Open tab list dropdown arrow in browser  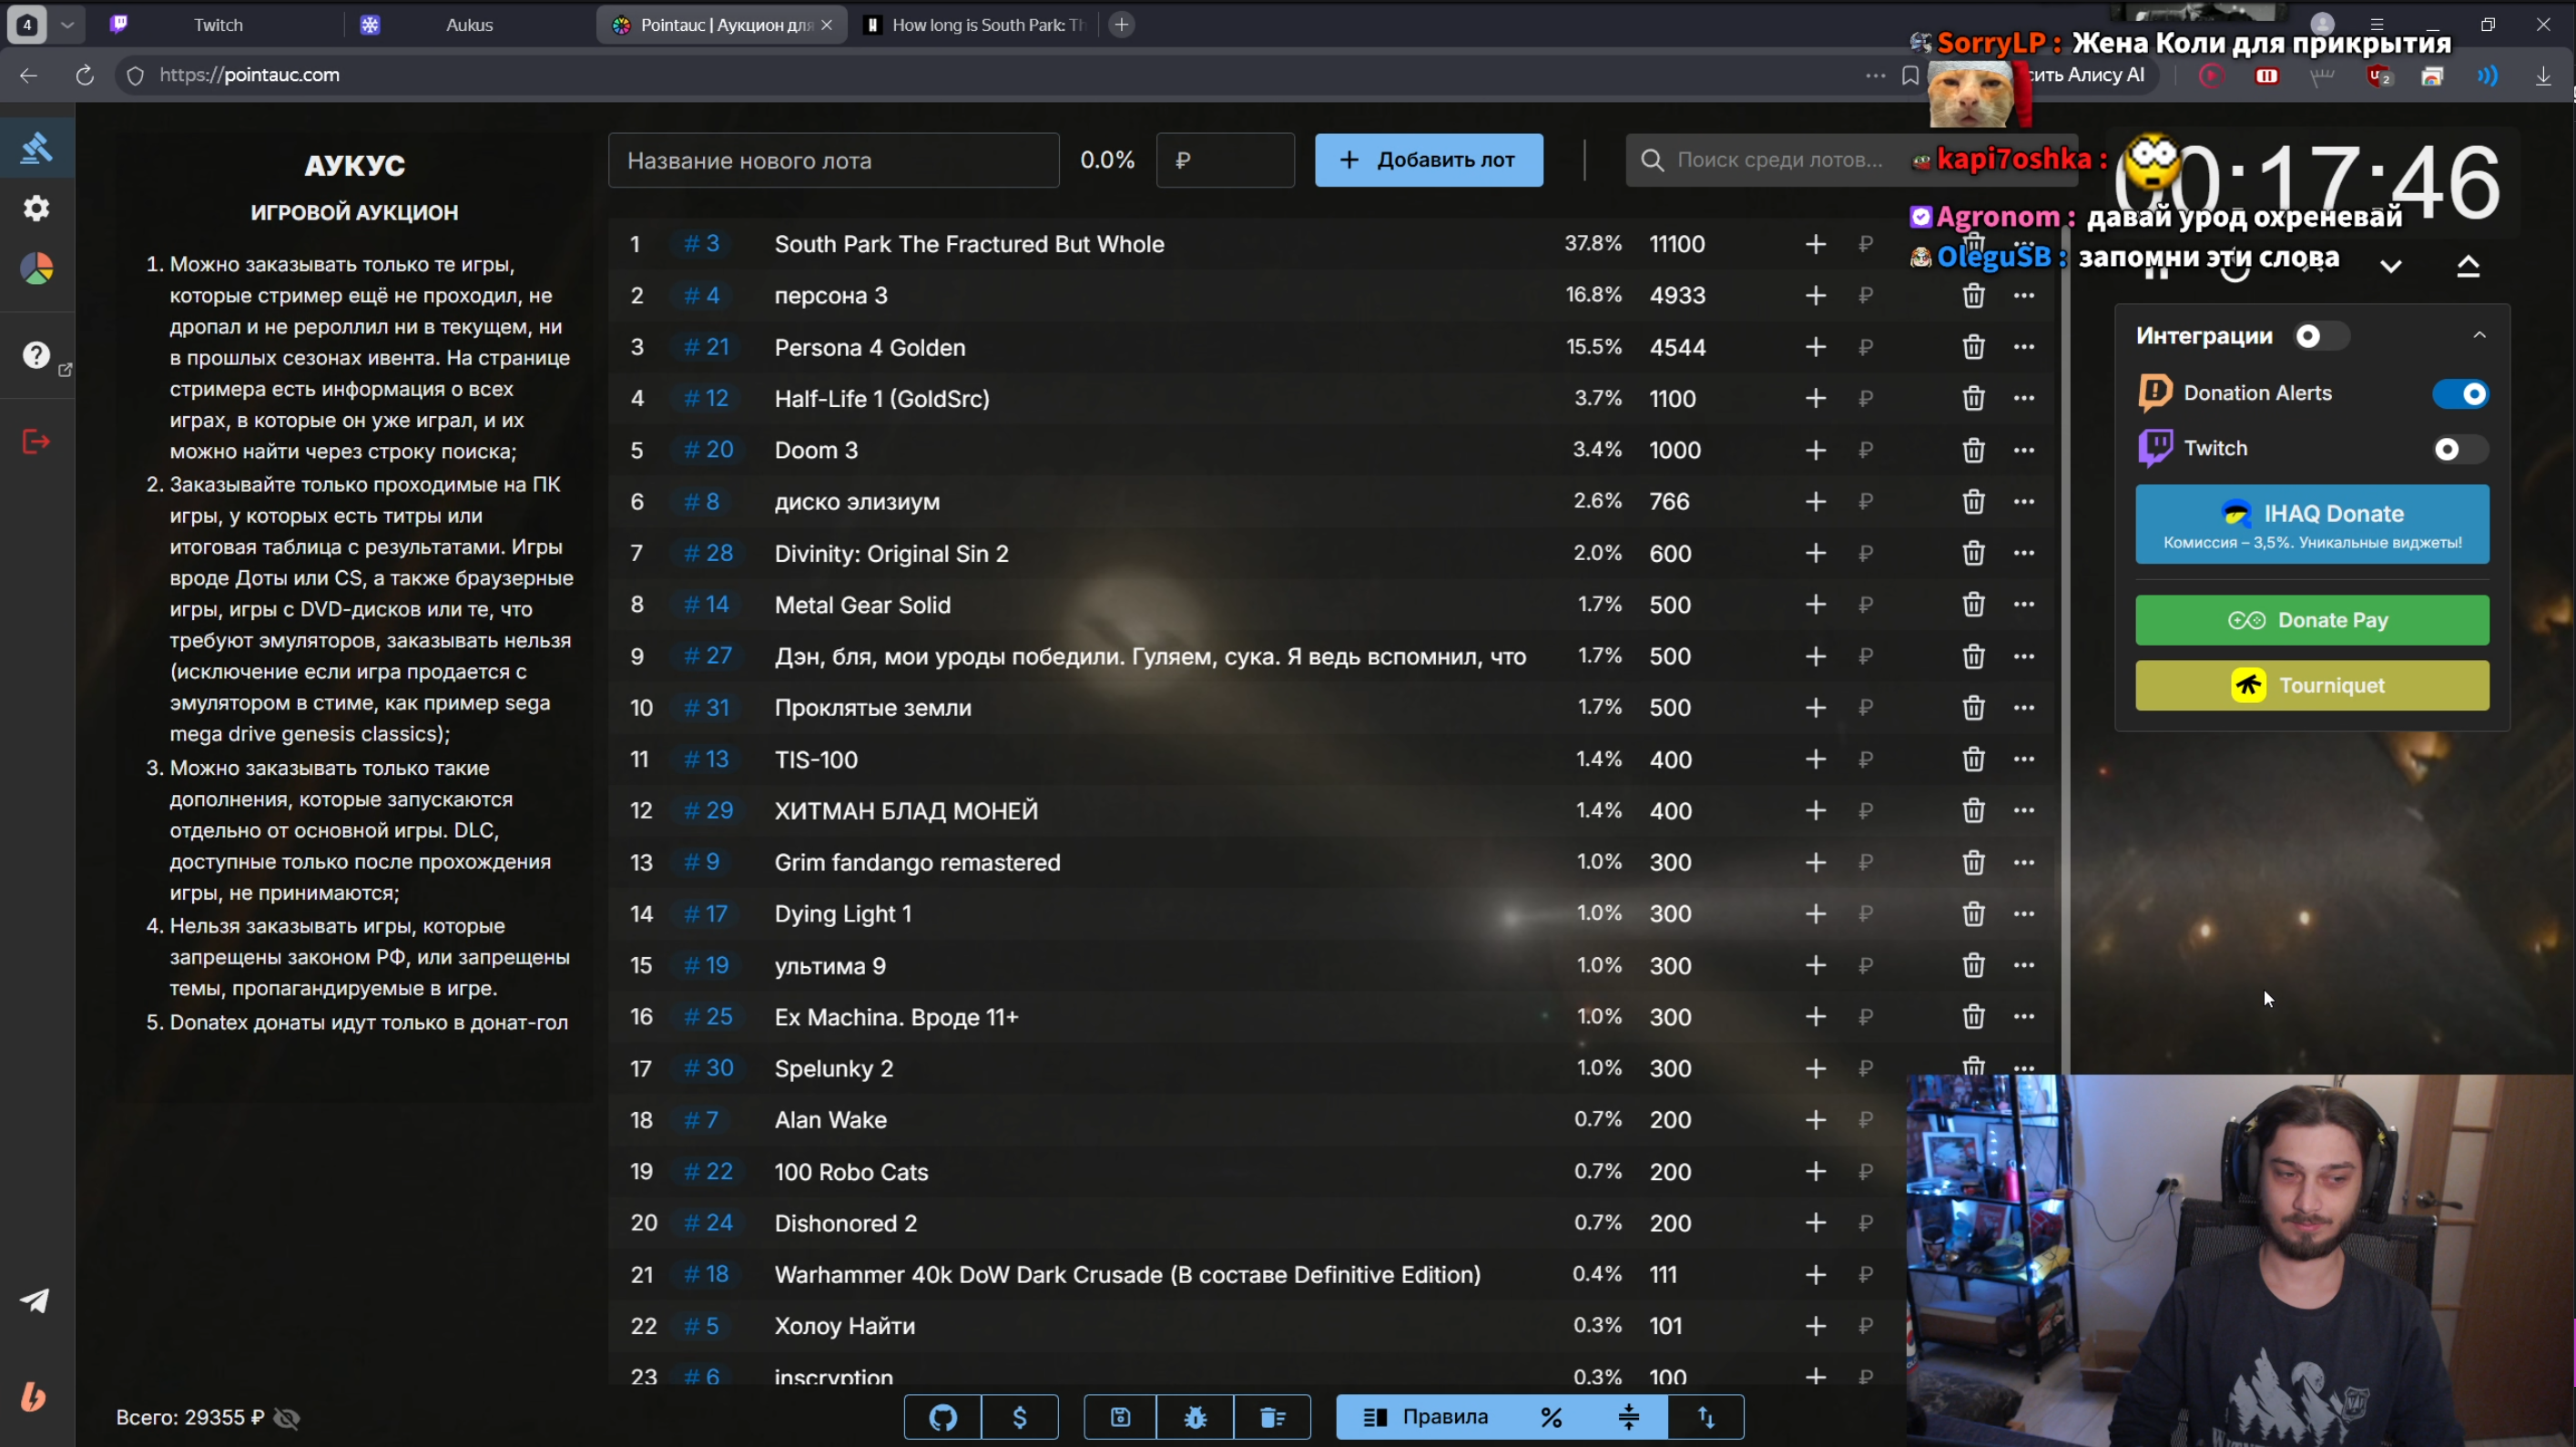click(67, 25)
